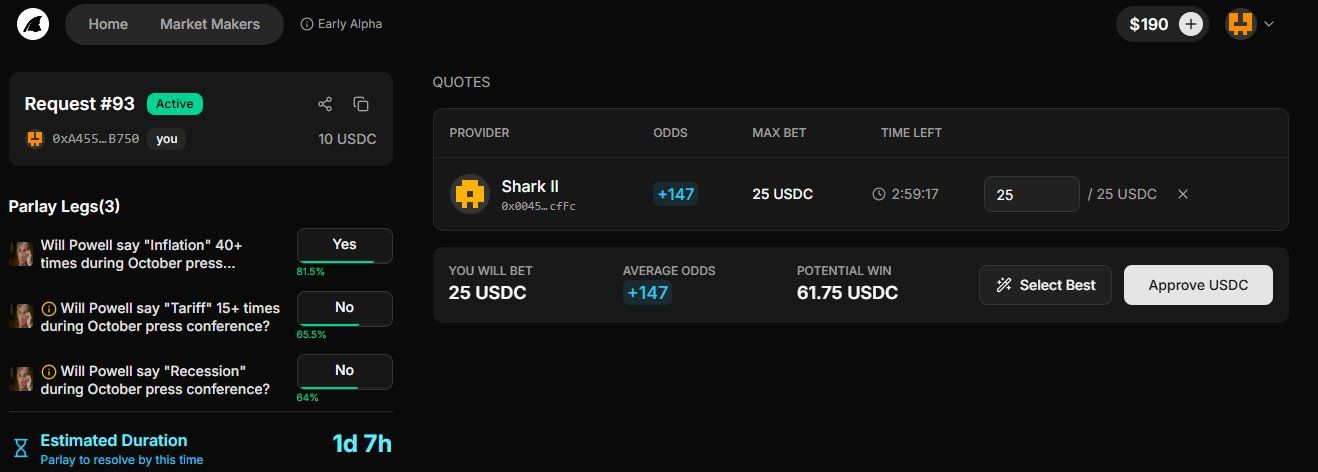Switch to the Market Makers tab
The image size is (1318, 472).
click(x=210, y=24)
